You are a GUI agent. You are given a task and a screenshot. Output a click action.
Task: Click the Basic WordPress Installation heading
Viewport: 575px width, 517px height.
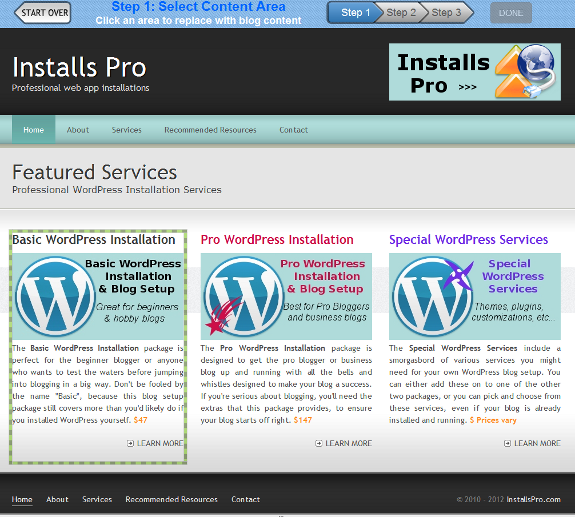point(94,239)
